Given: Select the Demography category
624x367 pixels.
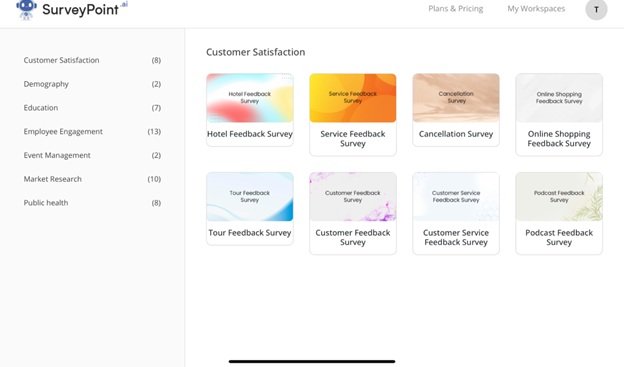Looking at the screenshot, I should click(x=92, y=84).
